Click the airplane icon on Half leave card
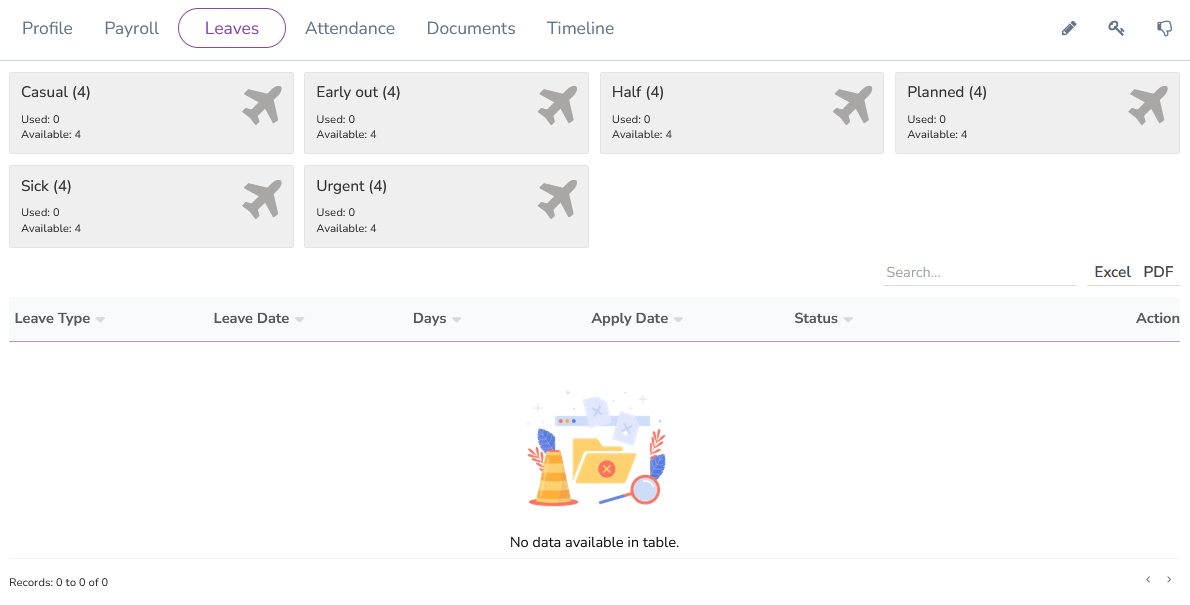Viewport: 1190px width, 605px height. pyautogui.click(x=853, y=104)
